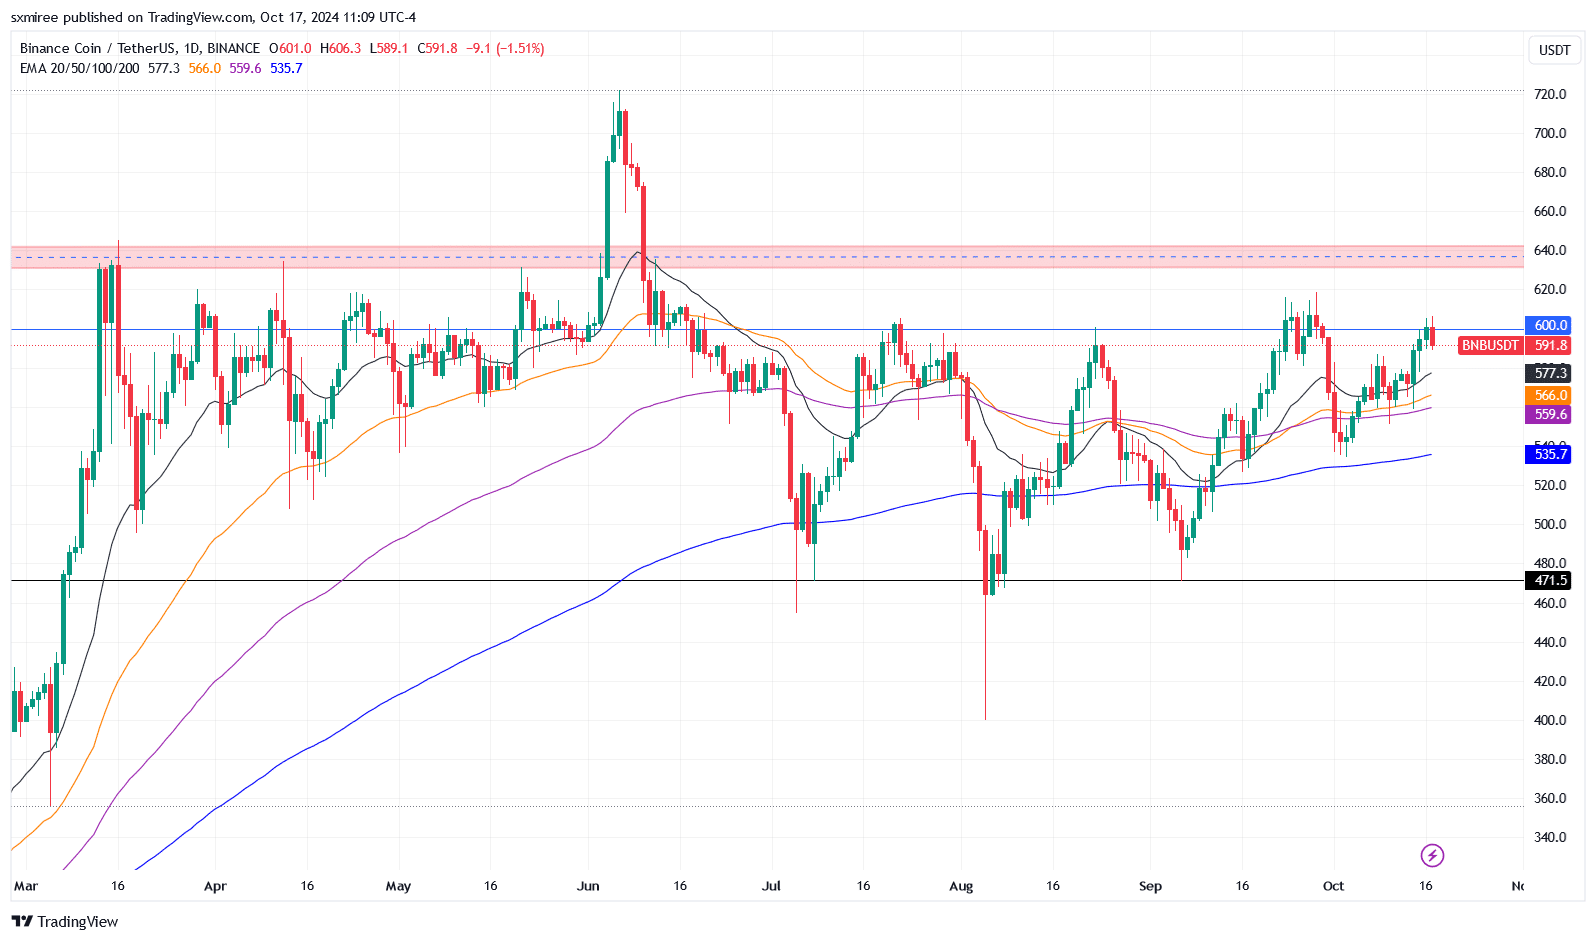The height and width of the screenshot is (941, 1596).
Task: Click the Aug label on the time axis
Action: click(x=961, y=886)
